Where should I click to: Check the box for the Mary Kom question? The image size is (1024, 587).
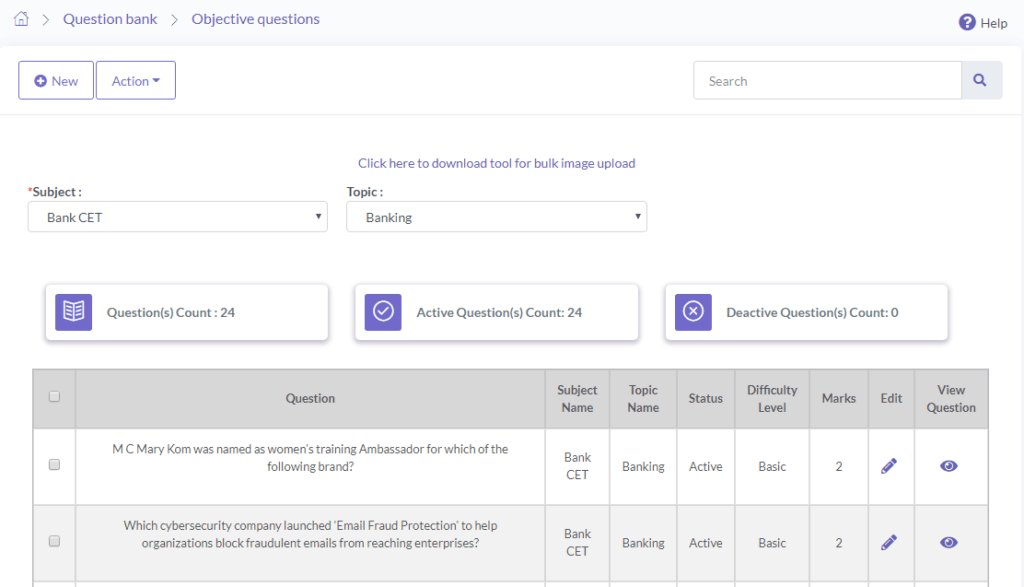[x=54, y=465]
